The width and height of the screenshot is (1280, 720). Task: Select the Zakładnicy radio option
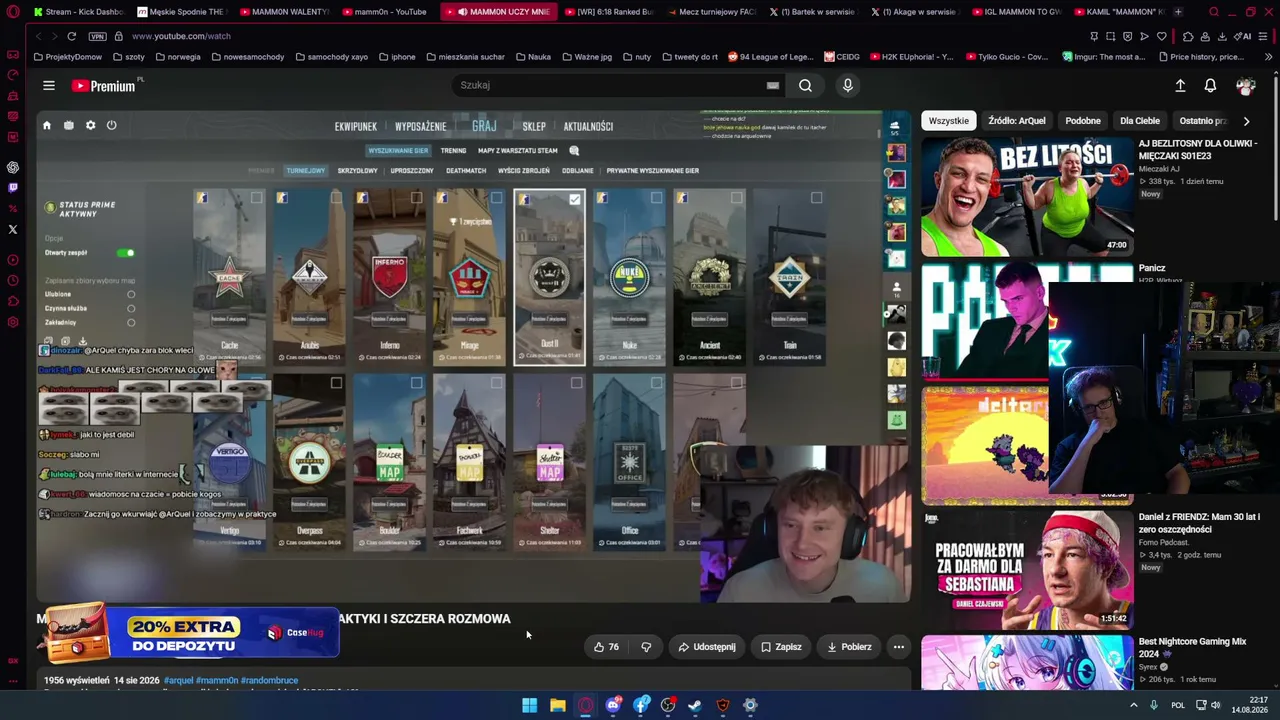131,323
